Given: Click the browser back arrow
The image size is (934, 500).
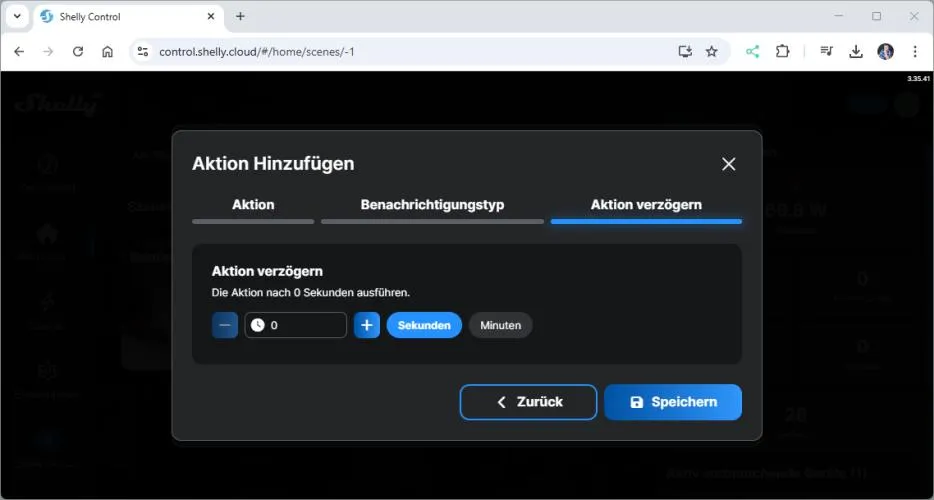Looking at the screenshot, I should coord(19,51).
